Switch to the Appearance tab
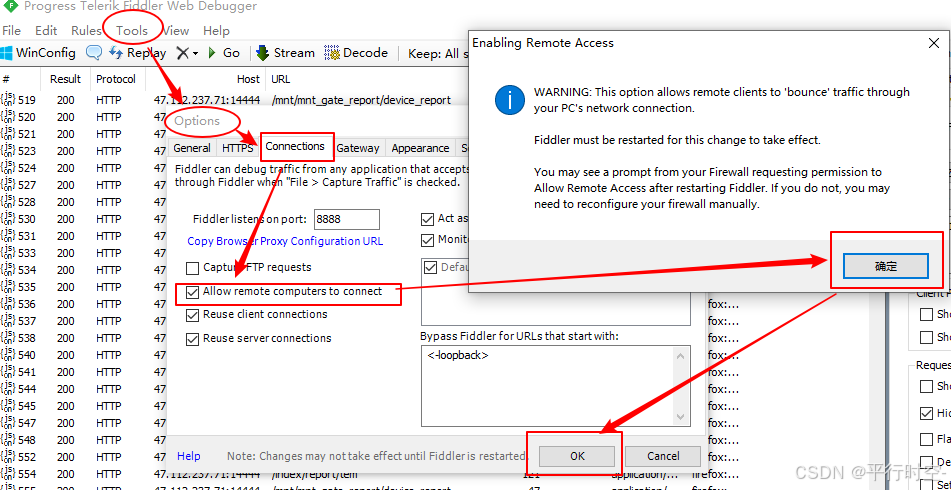Viewport: 951px width, 490px height. coord(420,149)
